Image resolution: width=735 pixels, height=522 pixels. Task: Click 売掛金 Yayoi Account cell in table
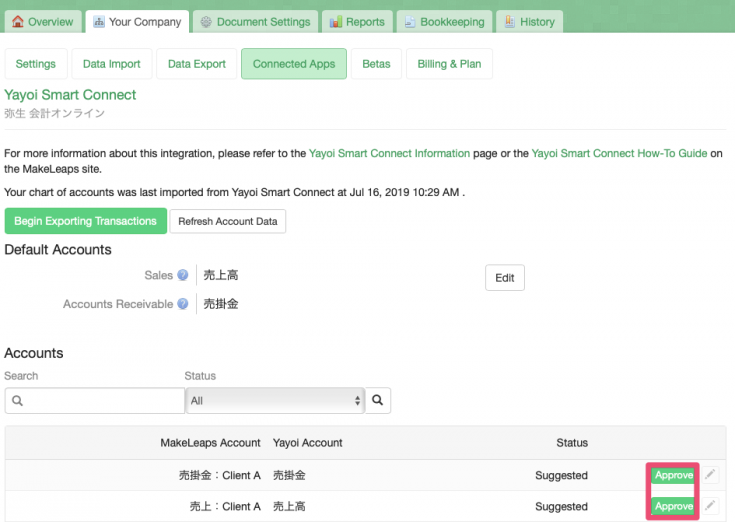click(x=289, y=476)
